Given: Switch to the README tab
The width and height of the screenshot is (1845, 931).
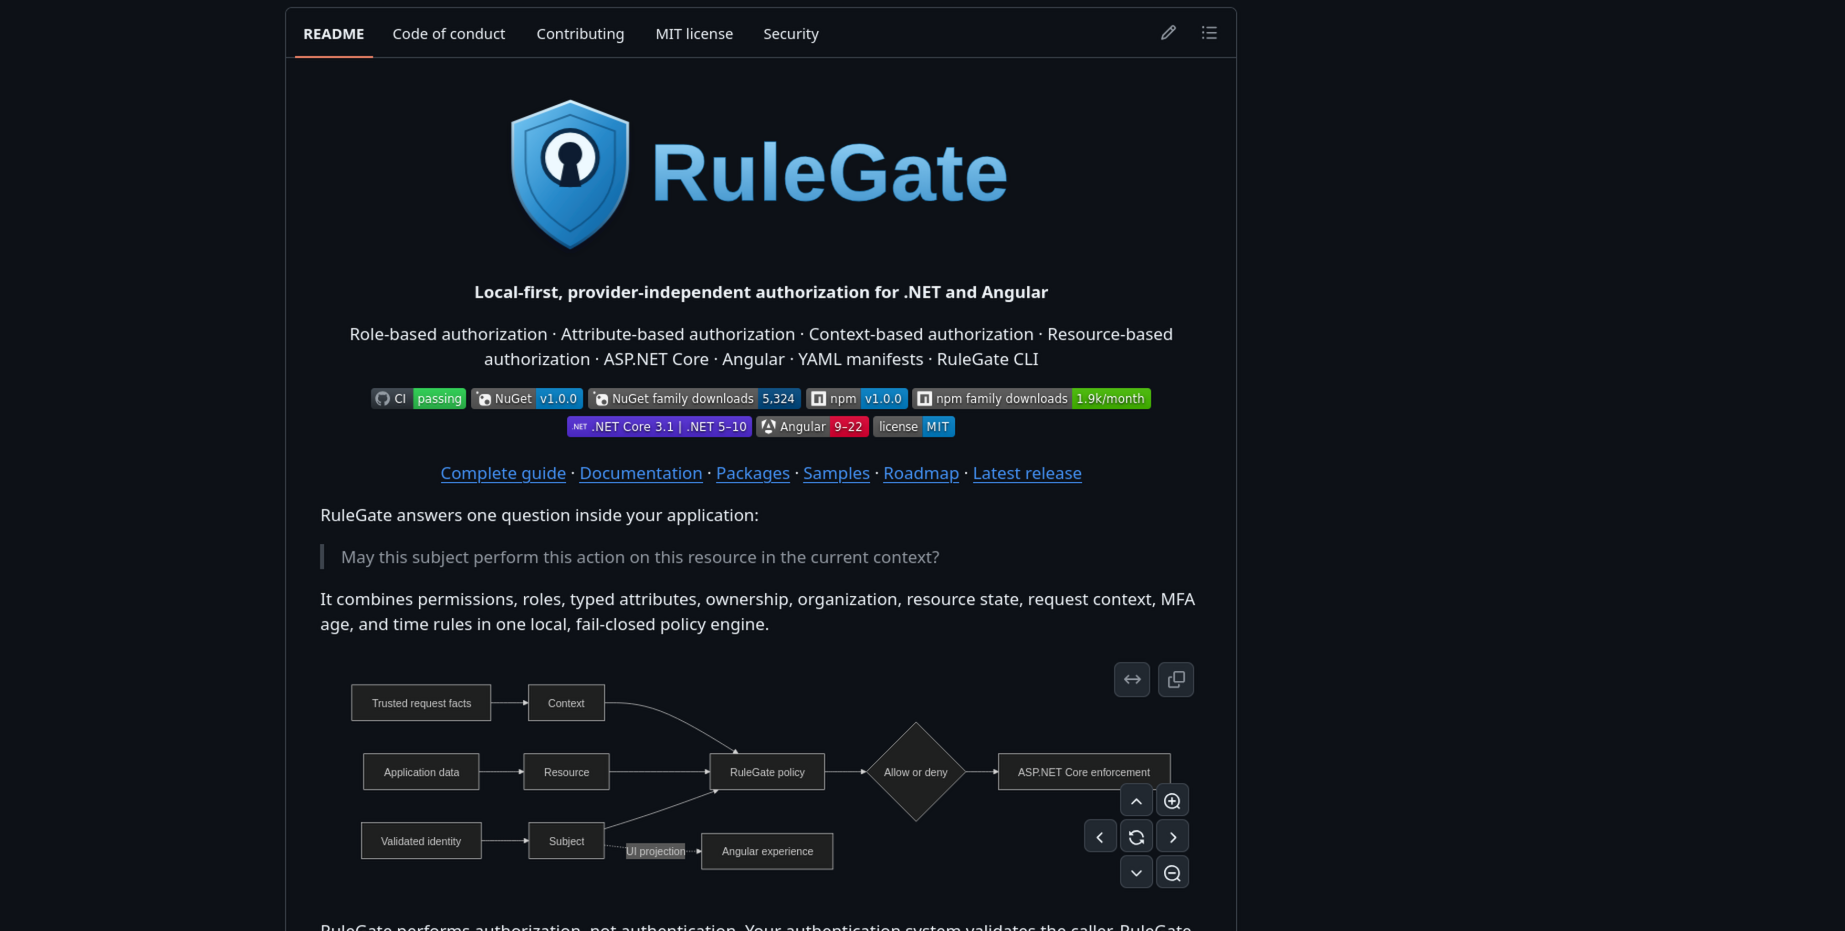Looking at the screenshot, I should (334, 34).
